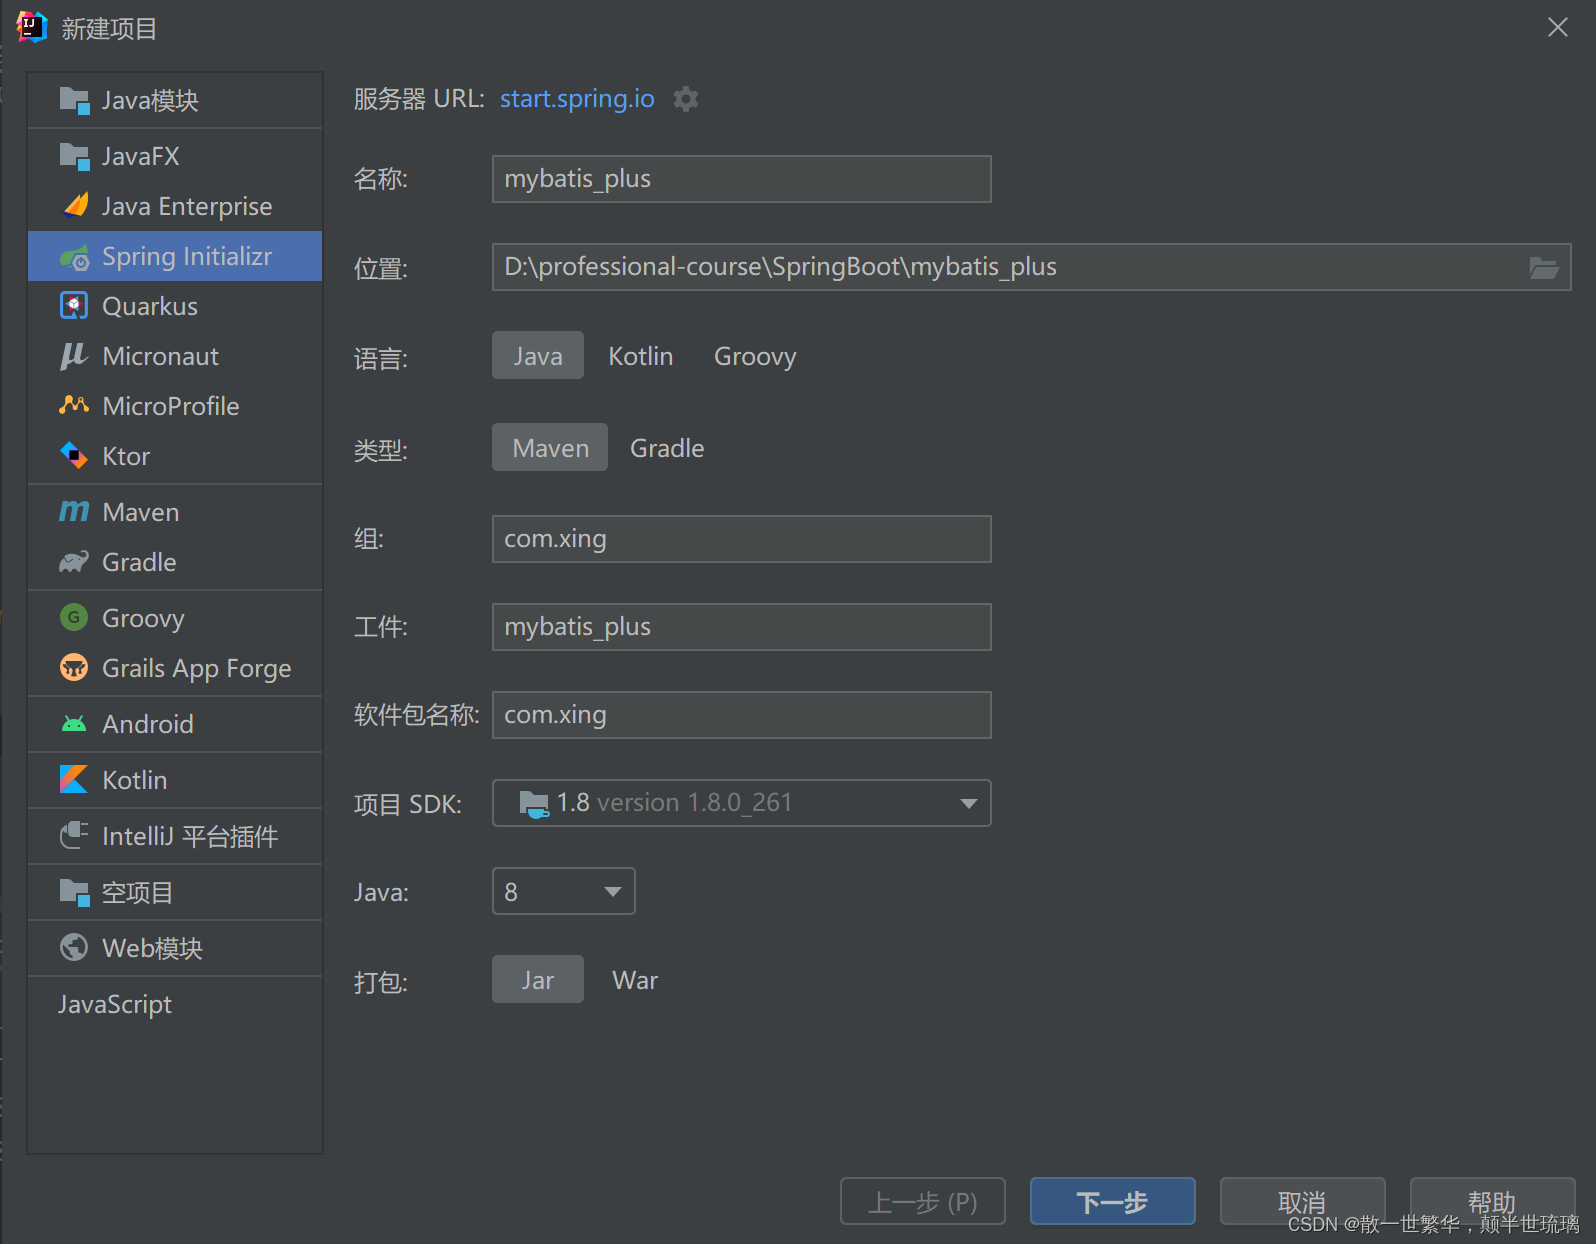Click the 软件包名称 field

point(742,715)
